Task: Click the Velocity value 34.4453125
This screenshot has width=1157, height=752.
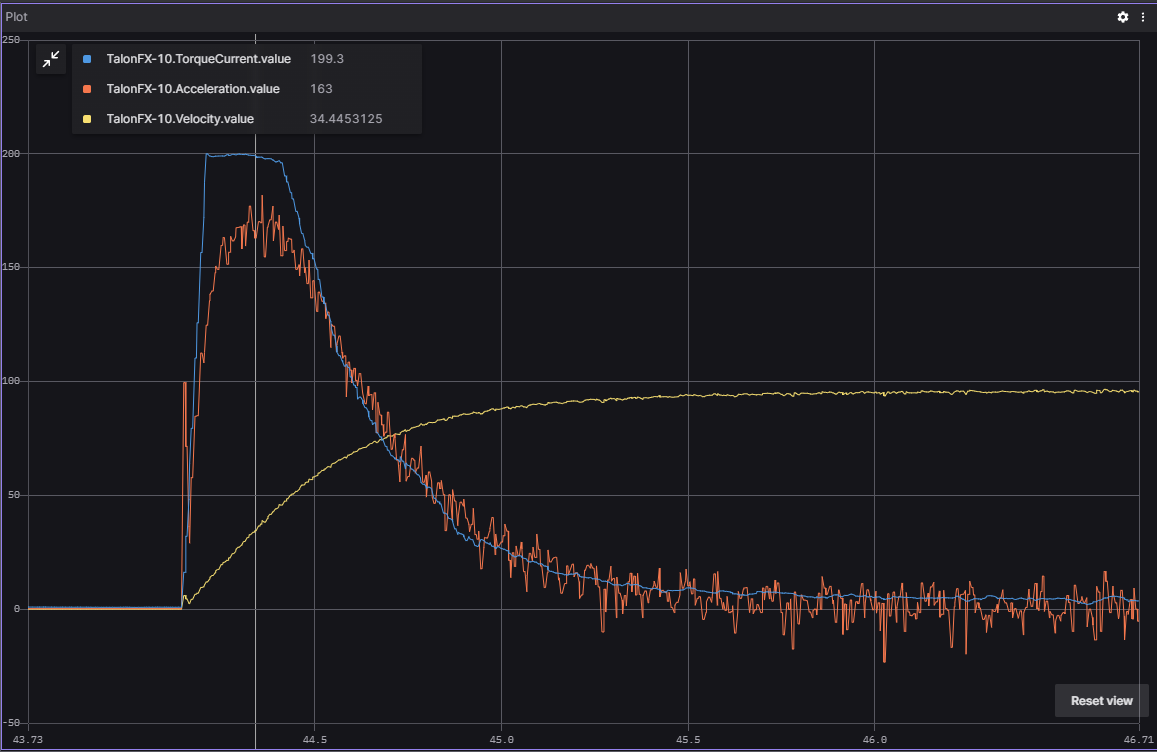Action: [345, 119]
